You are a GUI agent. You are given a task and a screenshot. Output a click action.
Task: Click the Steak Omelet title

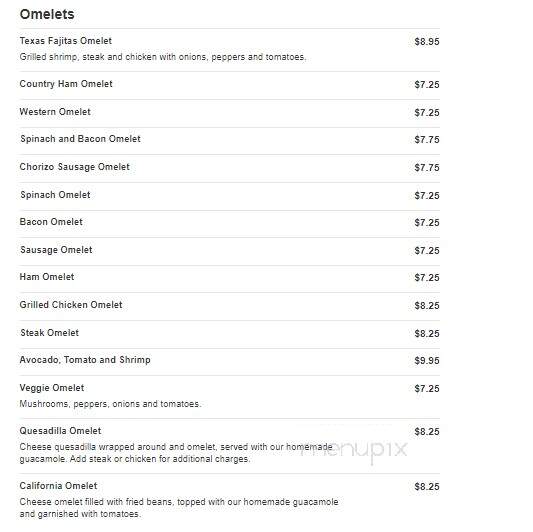click(49, 333)
